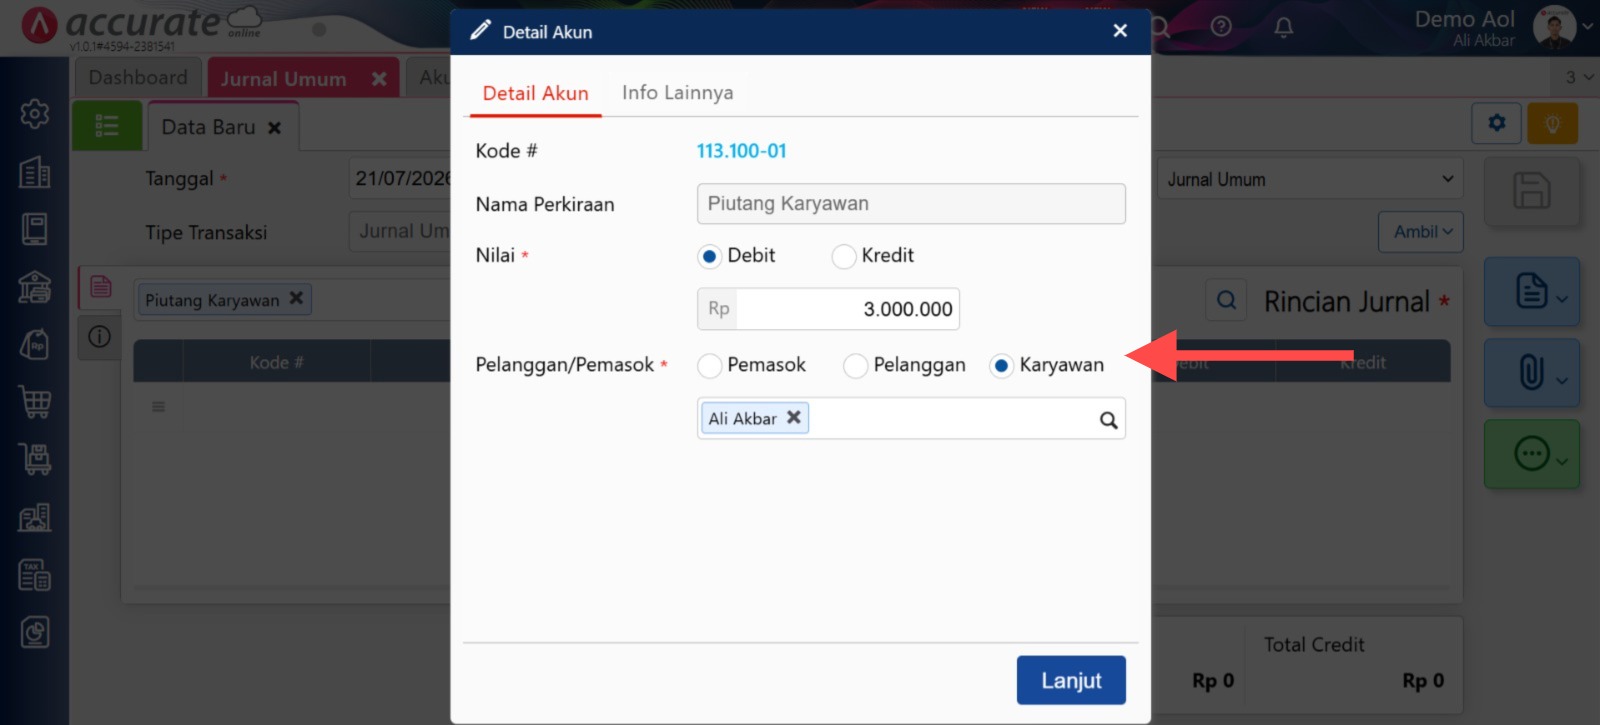Click the account code 113.100-01 link

[x=741, y=151]
